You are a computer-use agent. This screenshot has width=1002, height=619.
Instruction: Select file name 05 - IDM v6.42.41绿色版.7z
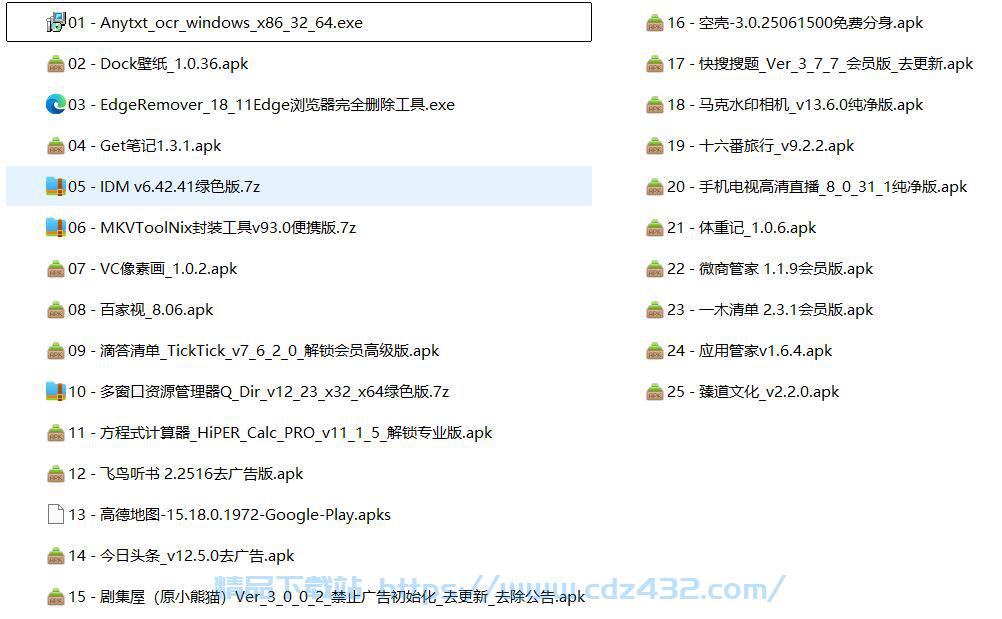tap(164, 187)
